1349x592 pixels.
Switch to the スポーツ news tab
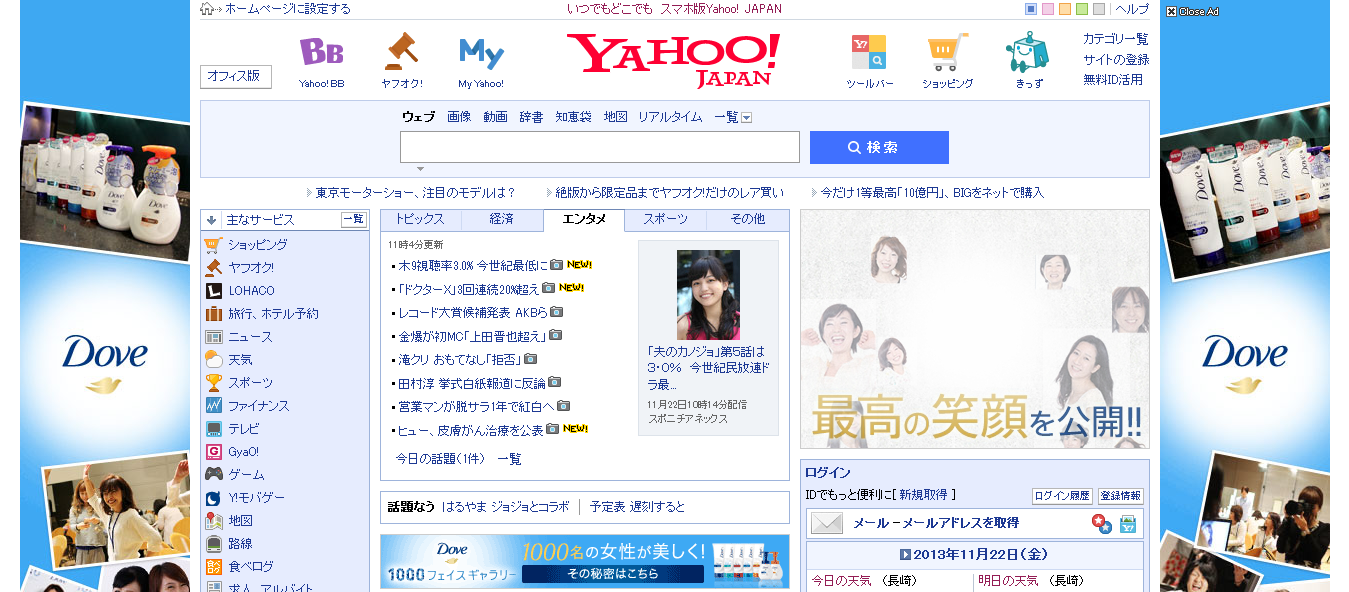[x=665, y=219]
